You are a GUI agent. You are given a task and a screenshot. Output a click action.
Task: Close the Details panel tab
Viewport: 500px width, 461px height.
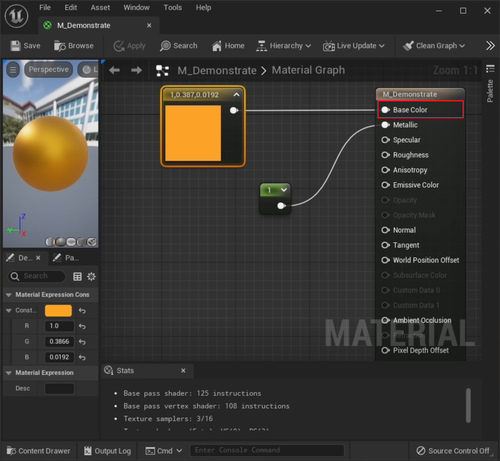(x=38, y=258)
